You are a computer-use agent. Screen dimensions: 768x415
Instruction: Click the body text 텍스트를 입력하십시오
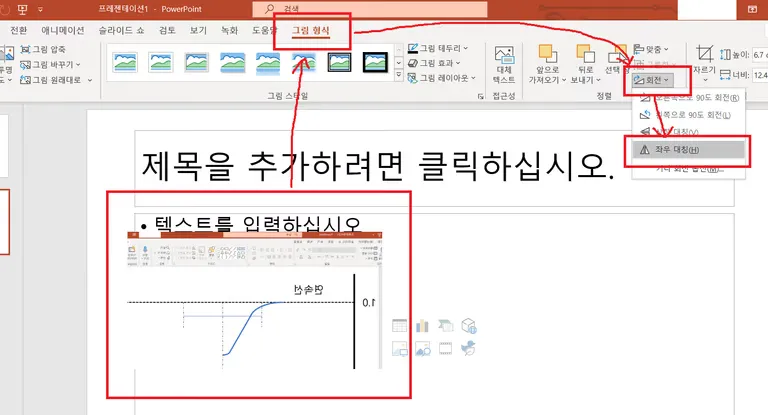(x=257, y=223)
